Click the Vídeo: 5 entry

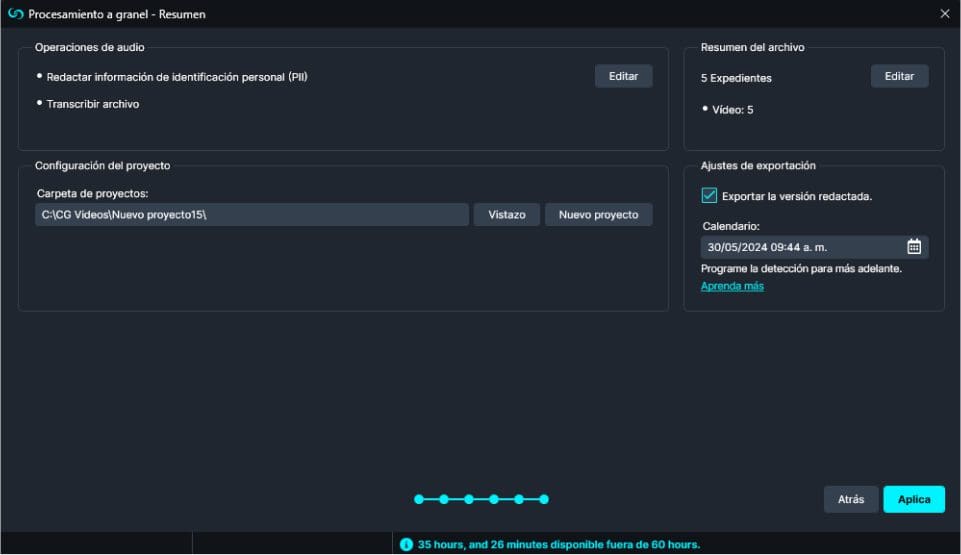[x=732, y=110]
